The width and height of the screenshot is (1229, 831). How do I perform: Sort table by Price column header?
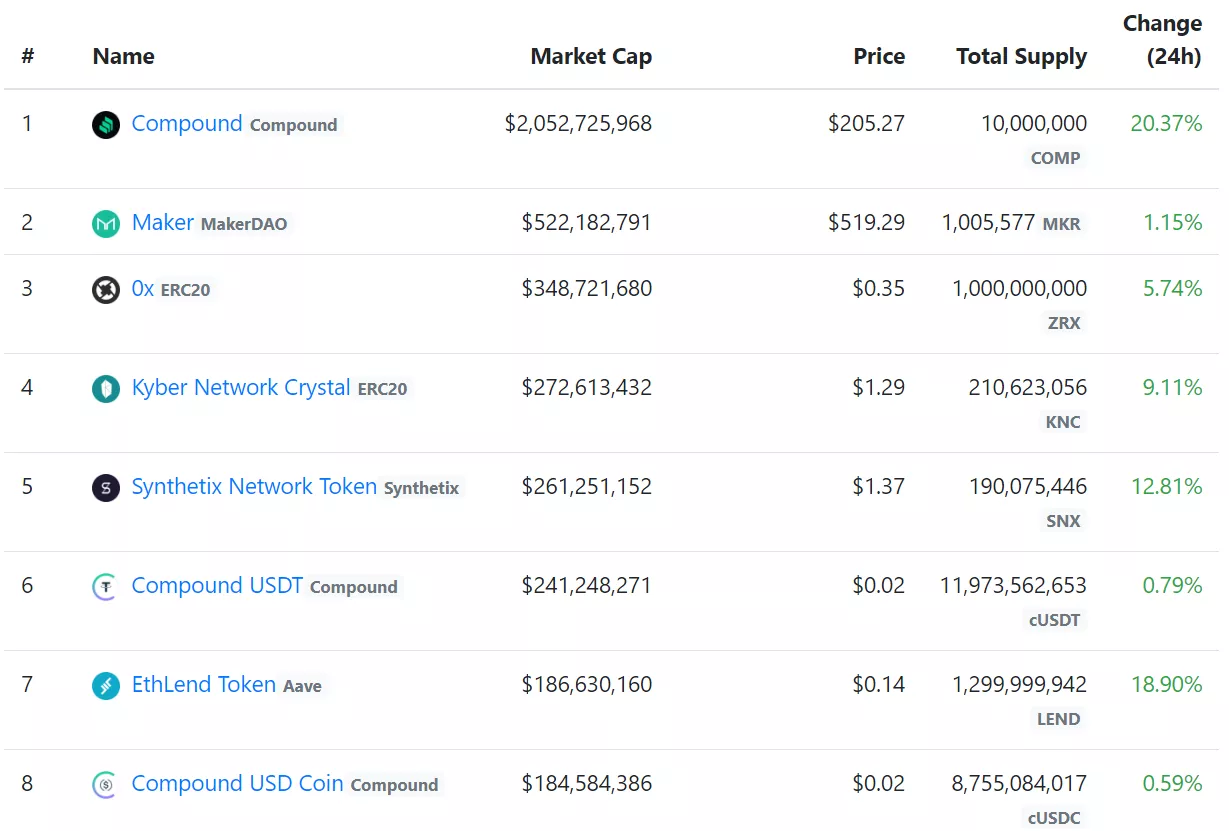[879, 57]
